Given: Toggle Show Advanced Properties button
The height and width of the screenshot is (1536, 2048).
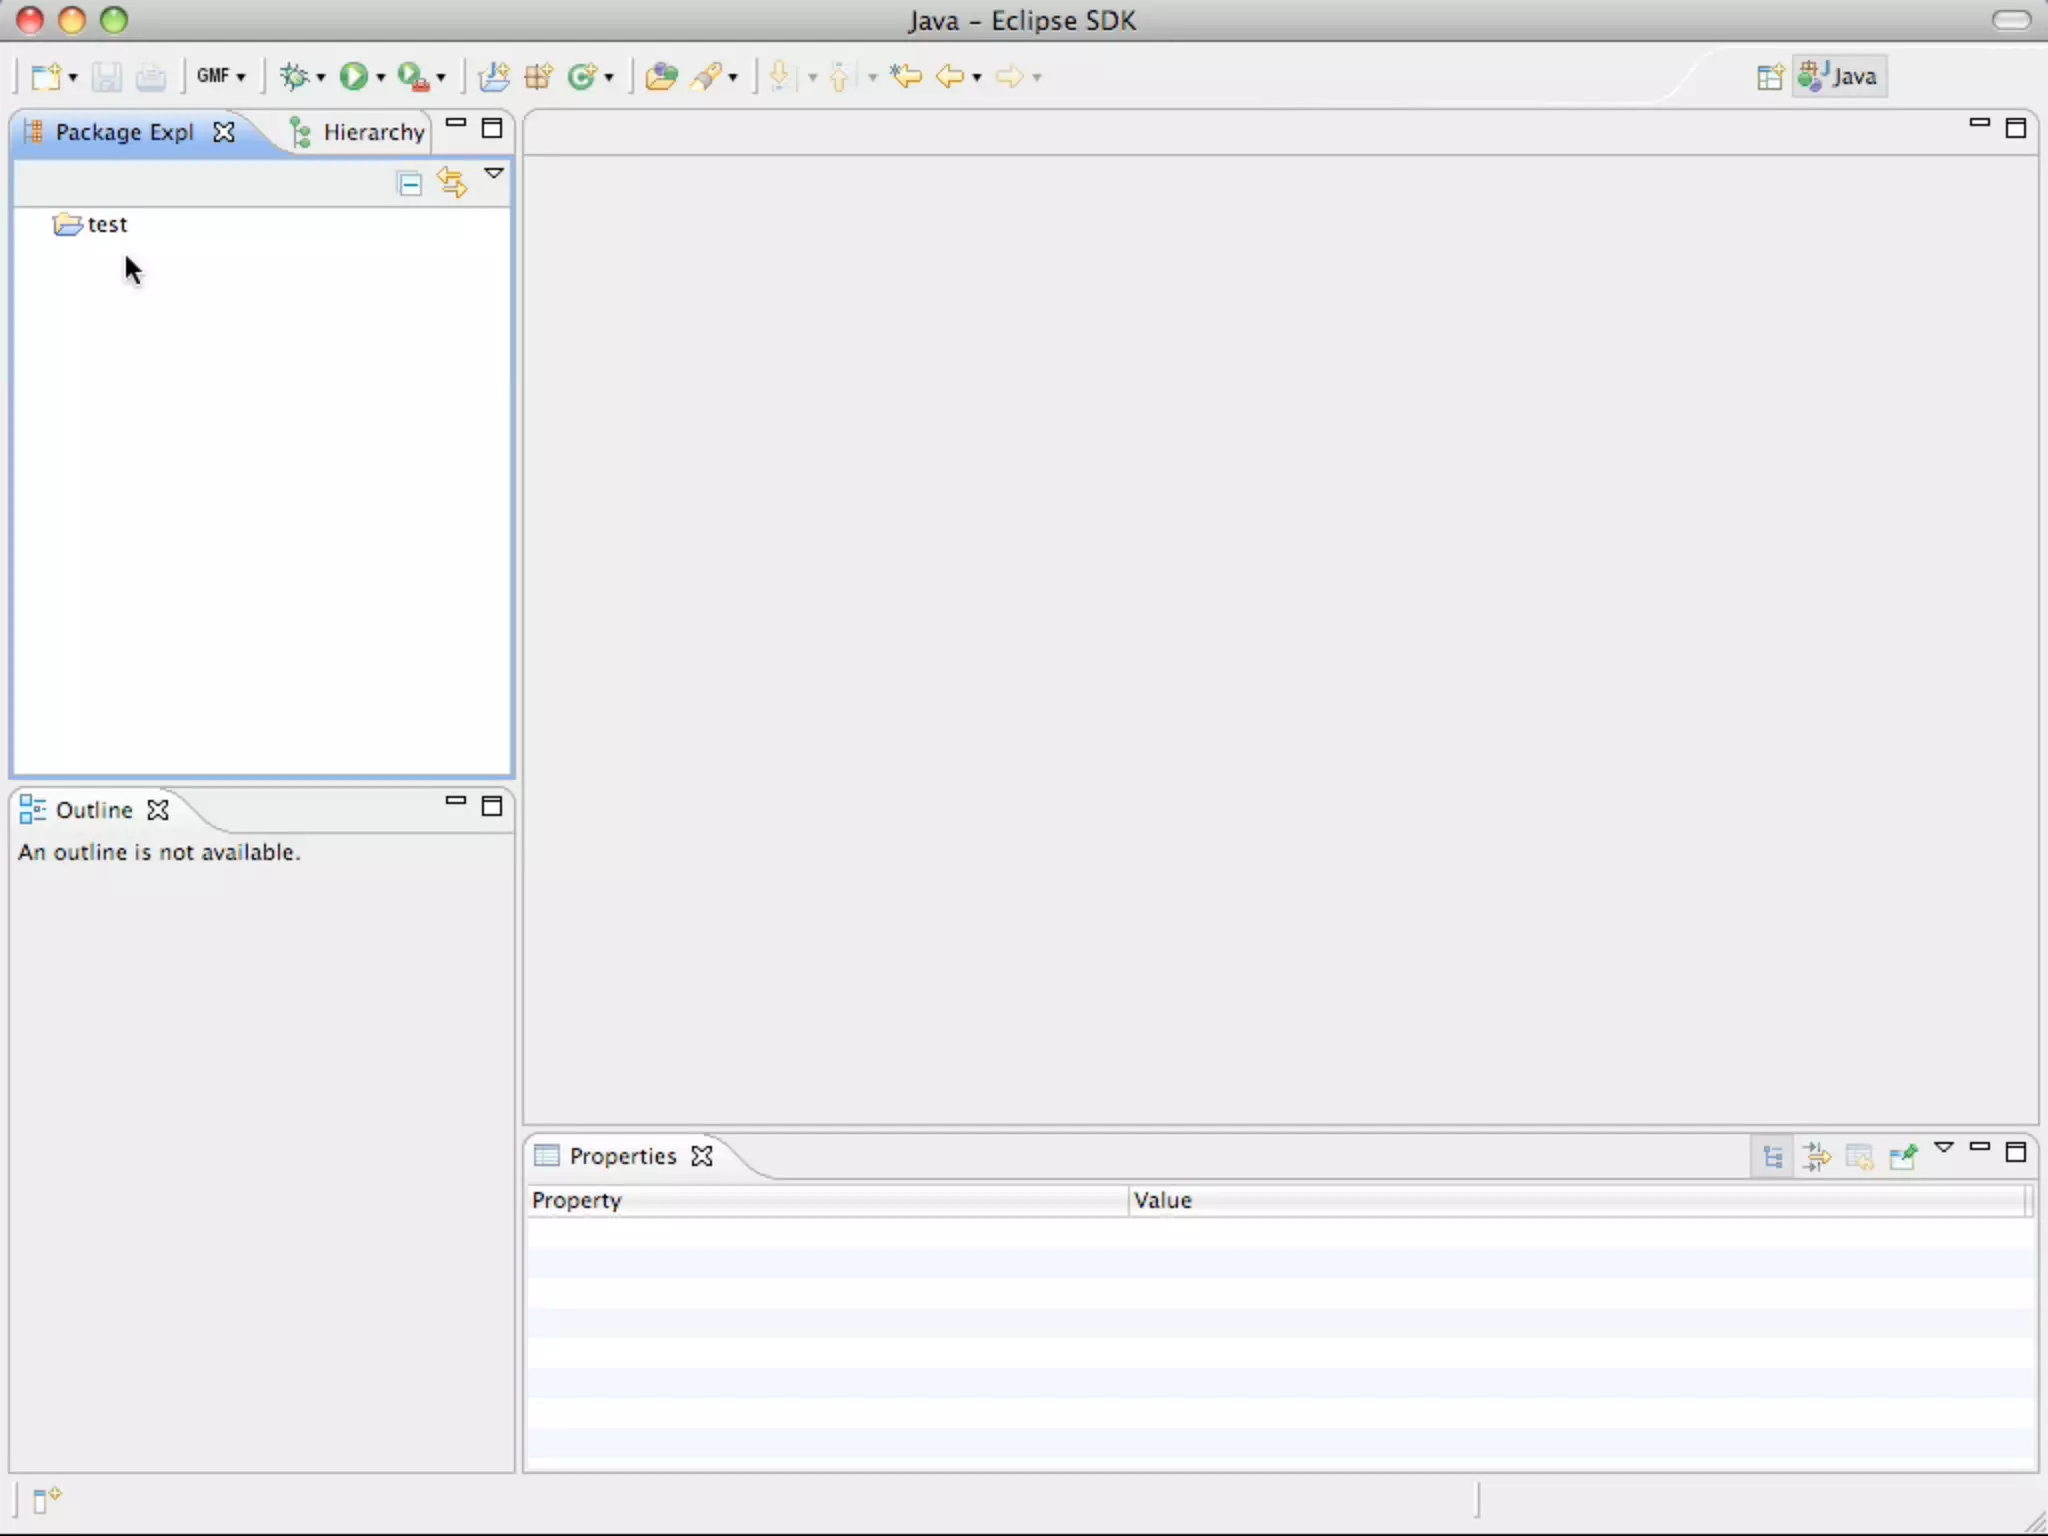Looking at the screenshot, I should (1816, 1157).
